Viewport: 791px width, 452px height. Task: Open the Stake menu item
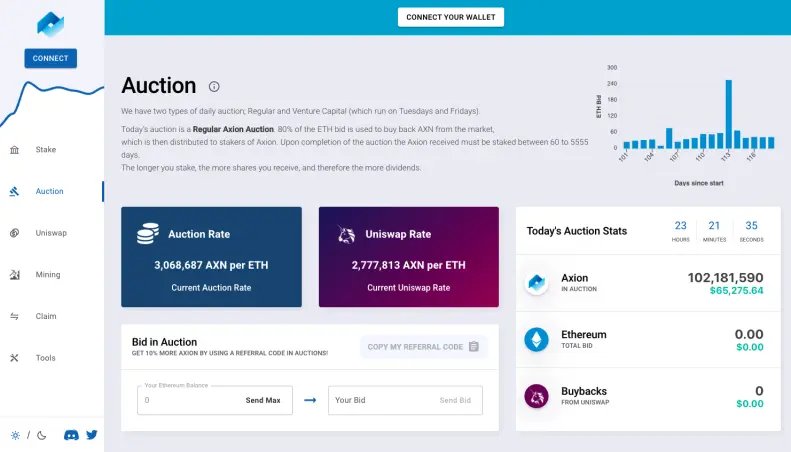tap(46, 150)
